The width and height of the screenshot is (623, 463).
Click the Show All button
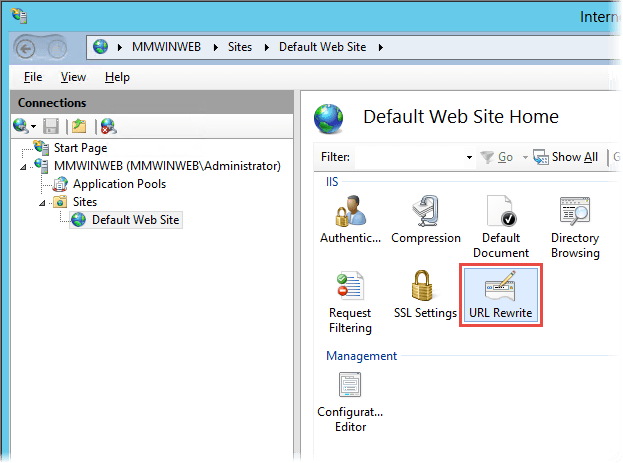coord(566,157)
